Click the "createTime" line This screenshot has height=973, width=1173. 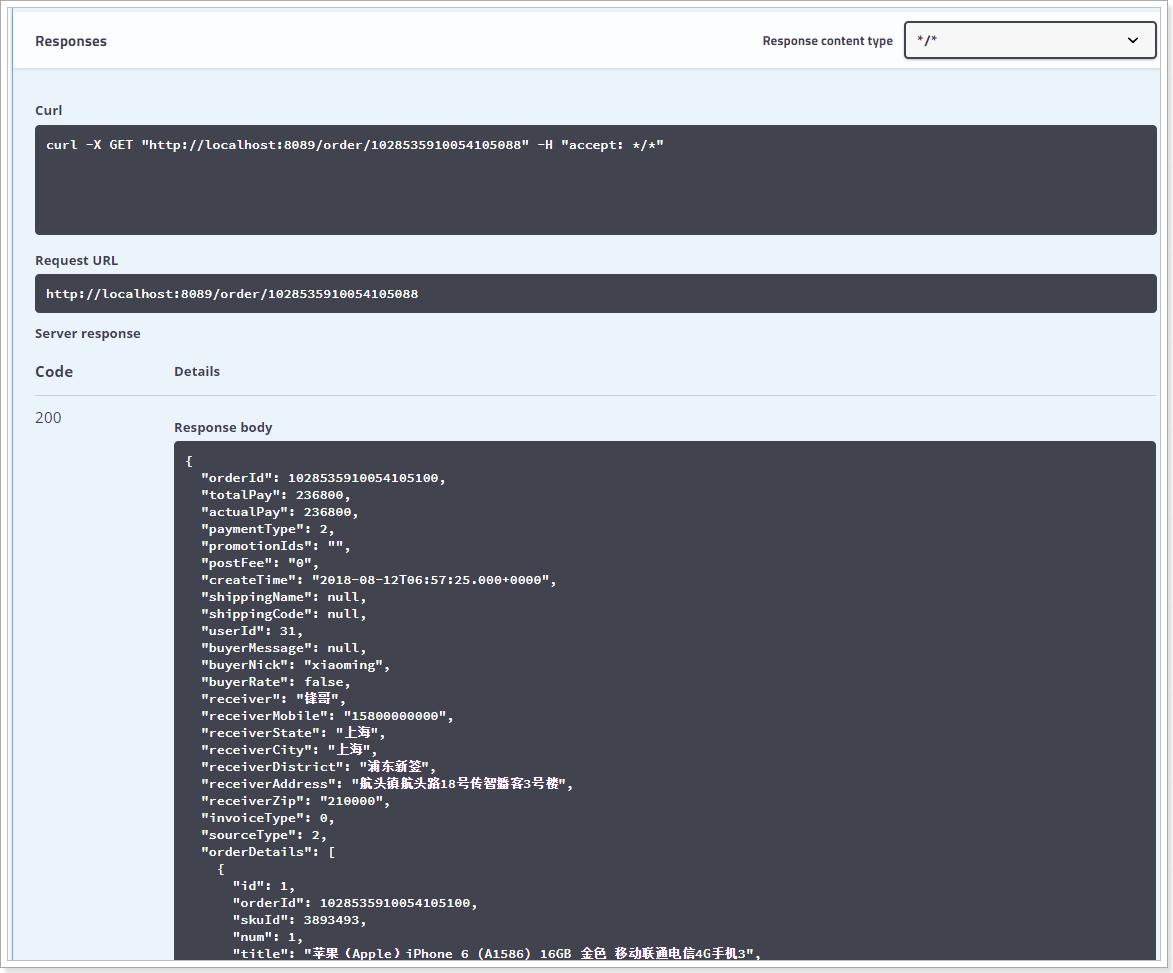[x=379, y=580]
